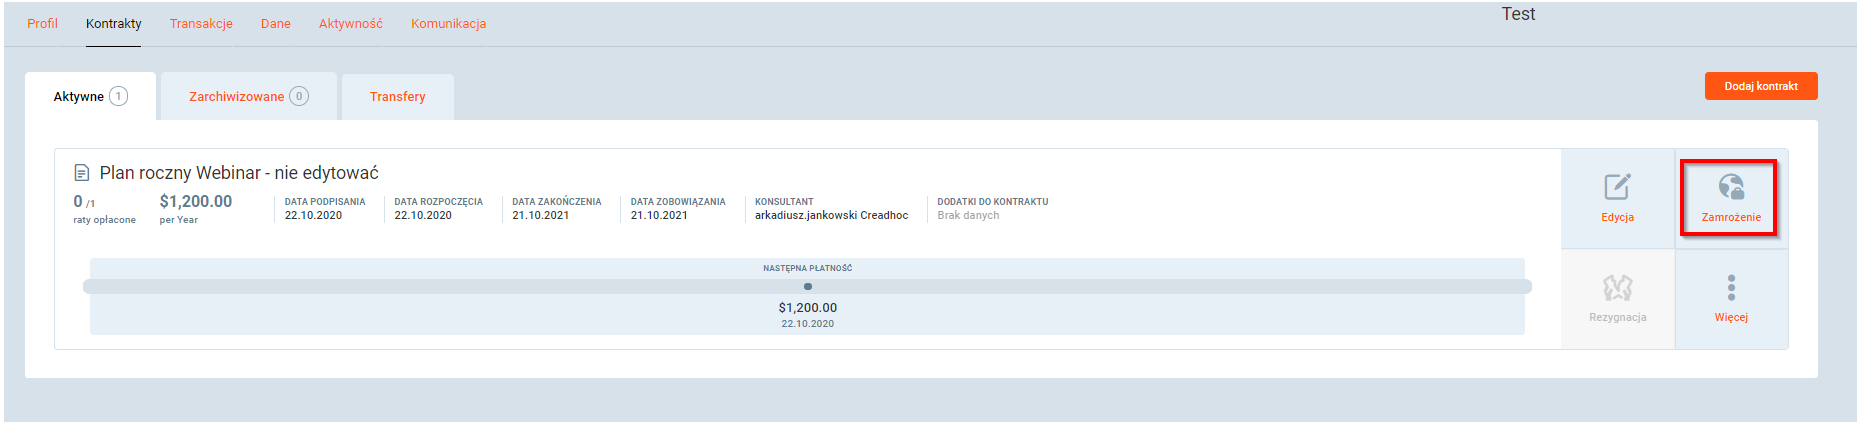Click consultant name arkadiusz.jankowski Creadhoc
Image resolution: width=1864 pixels, height=431 pixels.
831,215
